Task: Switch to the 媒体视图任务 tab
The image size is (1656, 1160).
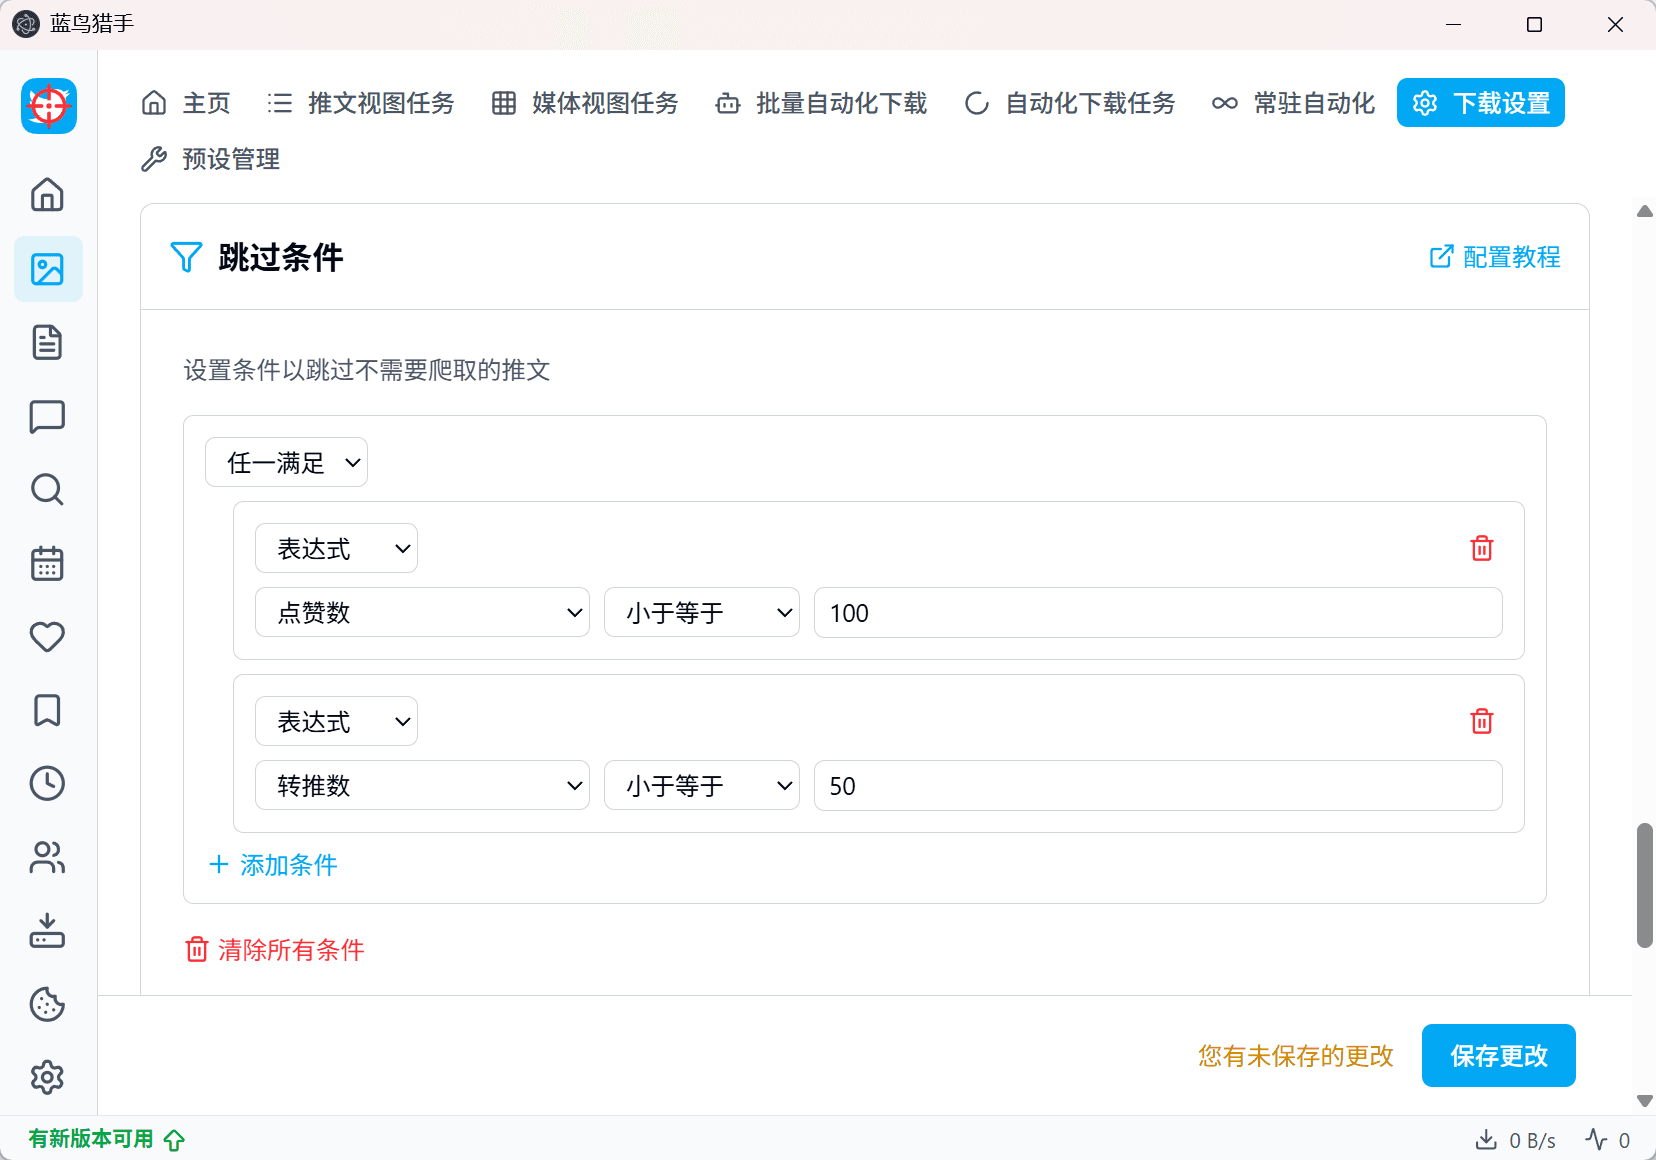Action: pos(585,103)
